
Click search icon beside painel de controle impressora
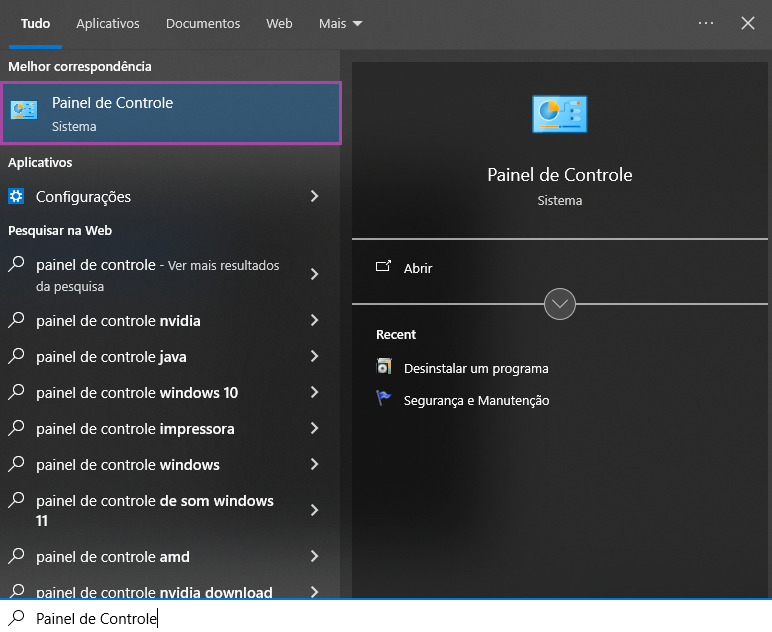(16, 428)
